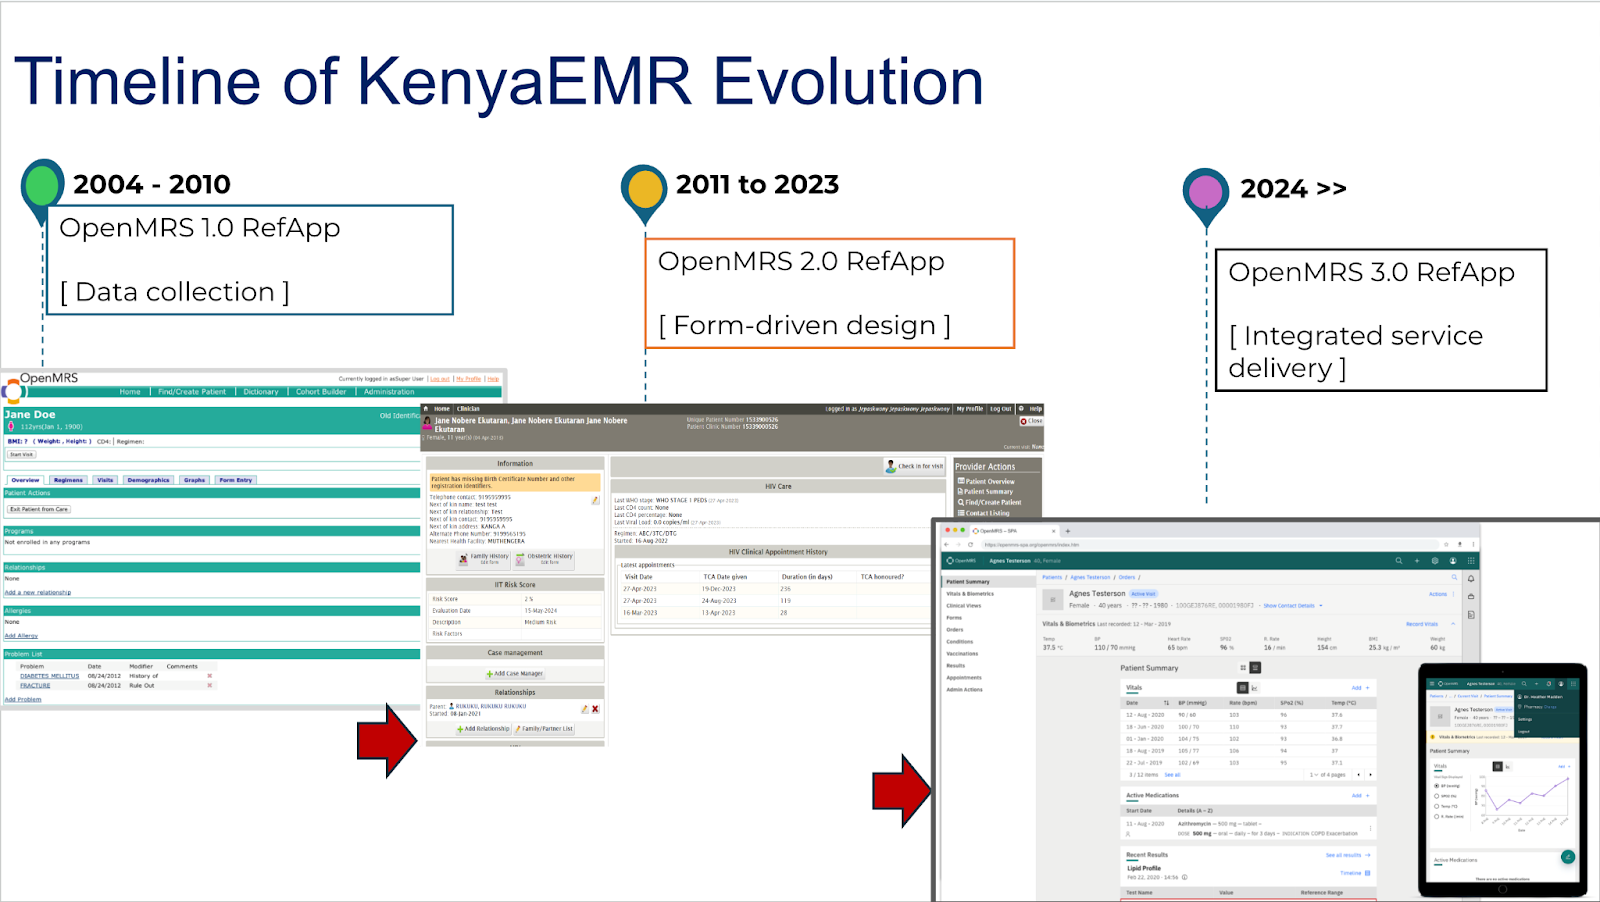1600x902 pixels.
Task: Open the Clinician menu in KenyaEMR 2.0 header
Action: point(468,409)
